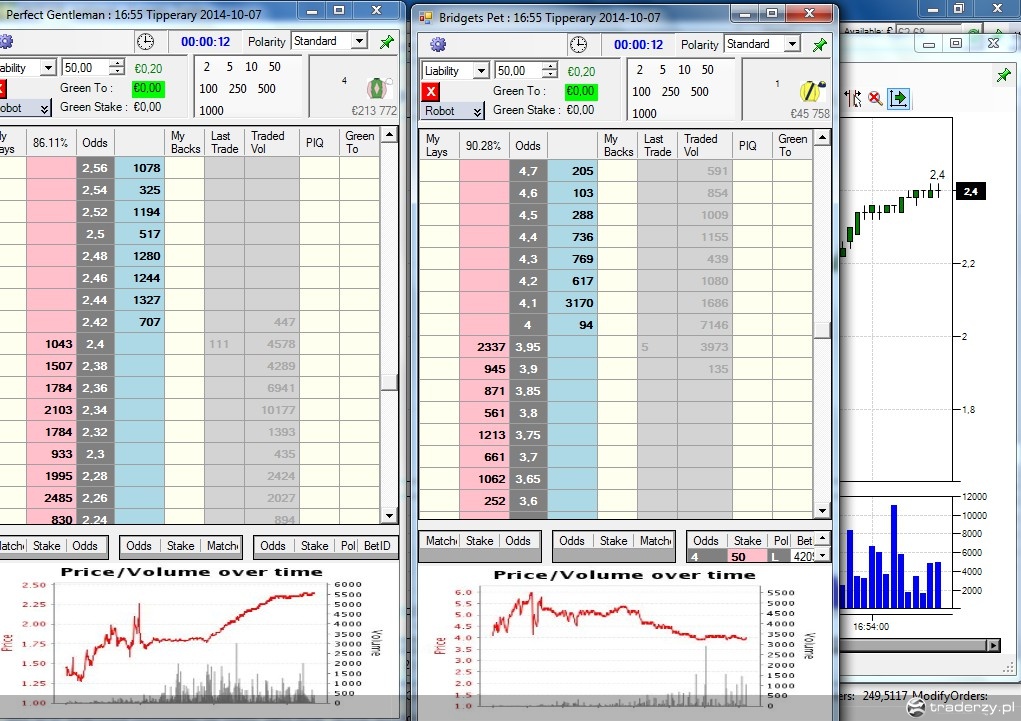Screen dimensions: 1021x721
Task: Click the 50,00 stake field in Bridgets Pet
Action: coord(519,70)
